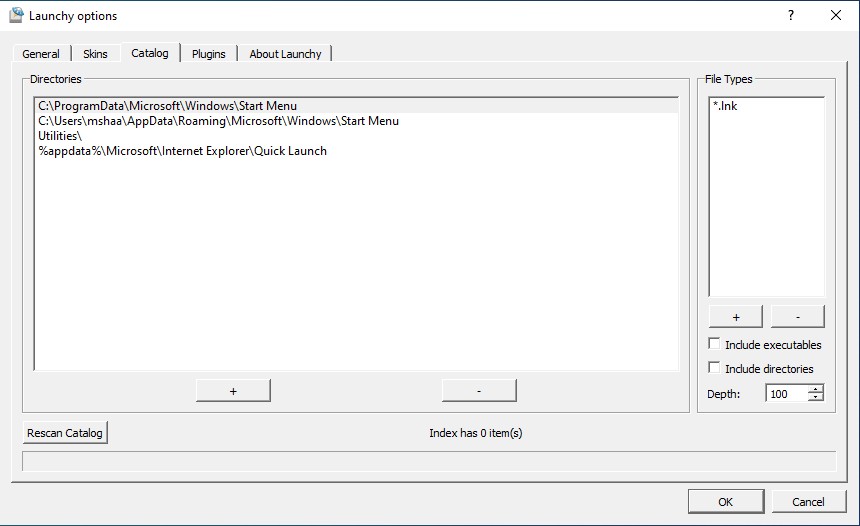Confirm the settings with the OK button
860x526 pixels.
tap(726, 501)
